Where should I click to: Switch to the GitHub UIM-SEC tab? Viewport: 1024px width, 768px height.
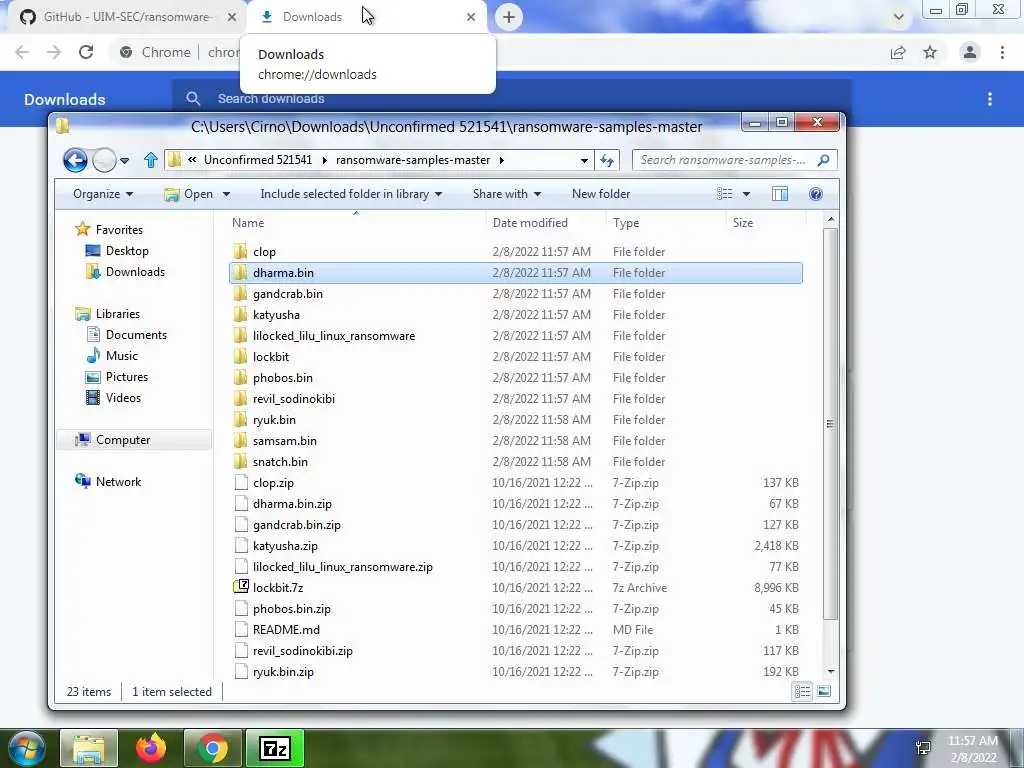(x=127, y=17)
